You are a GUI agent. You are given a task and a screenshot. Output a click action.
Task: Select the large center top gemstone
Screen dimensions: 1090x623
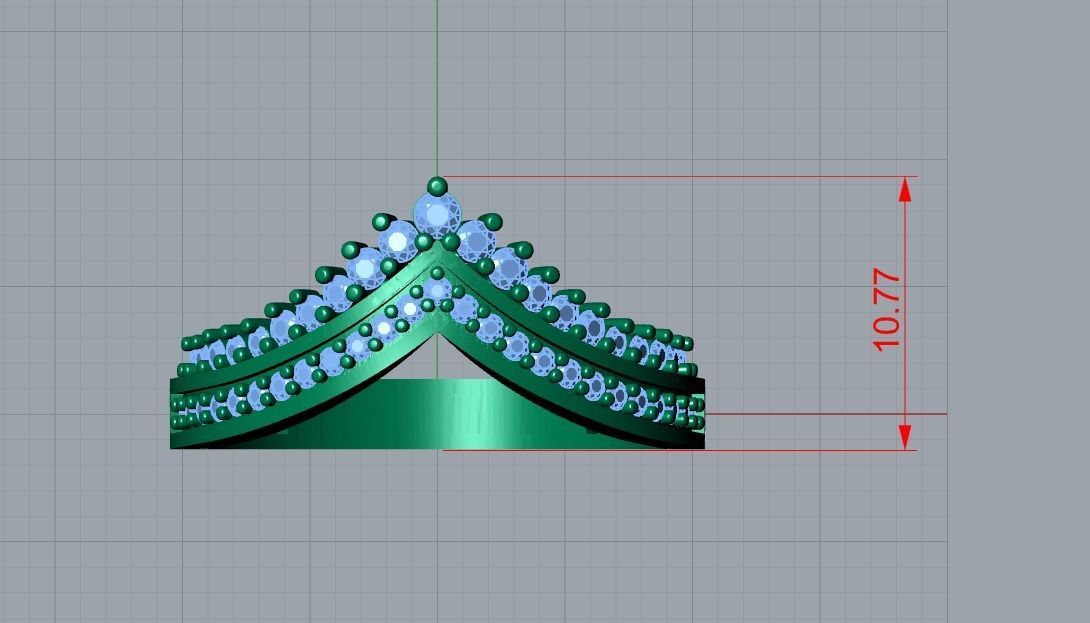tap(437, 215)
